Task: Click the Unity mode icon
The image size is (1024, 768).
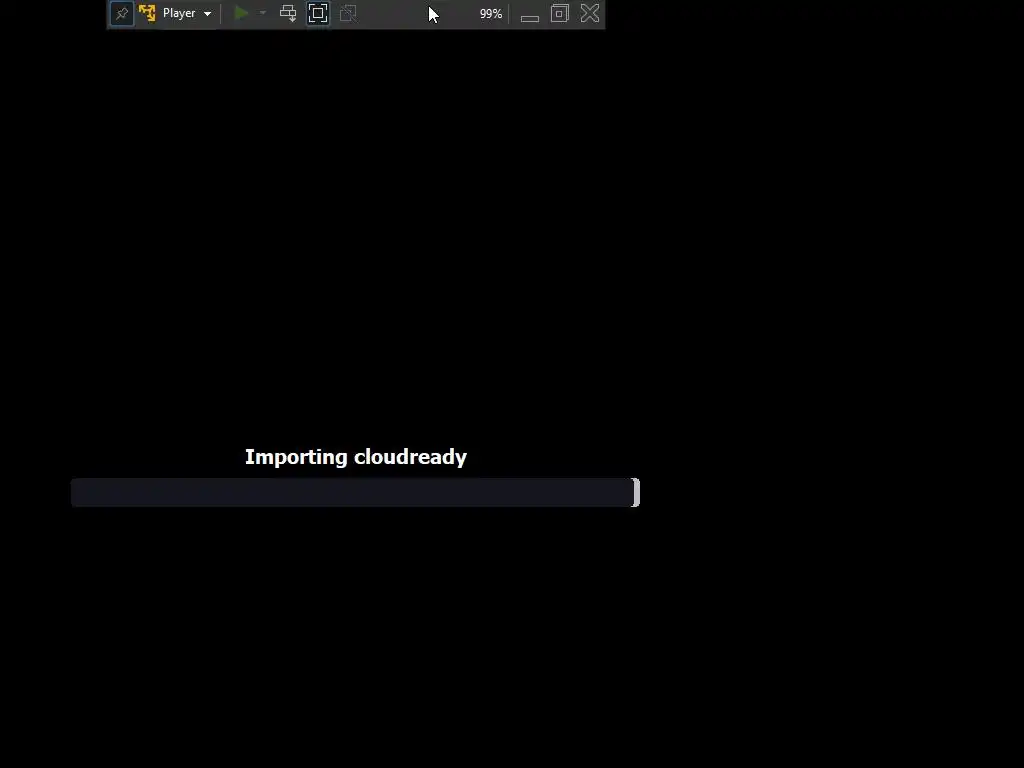Action: pos(348,13)
